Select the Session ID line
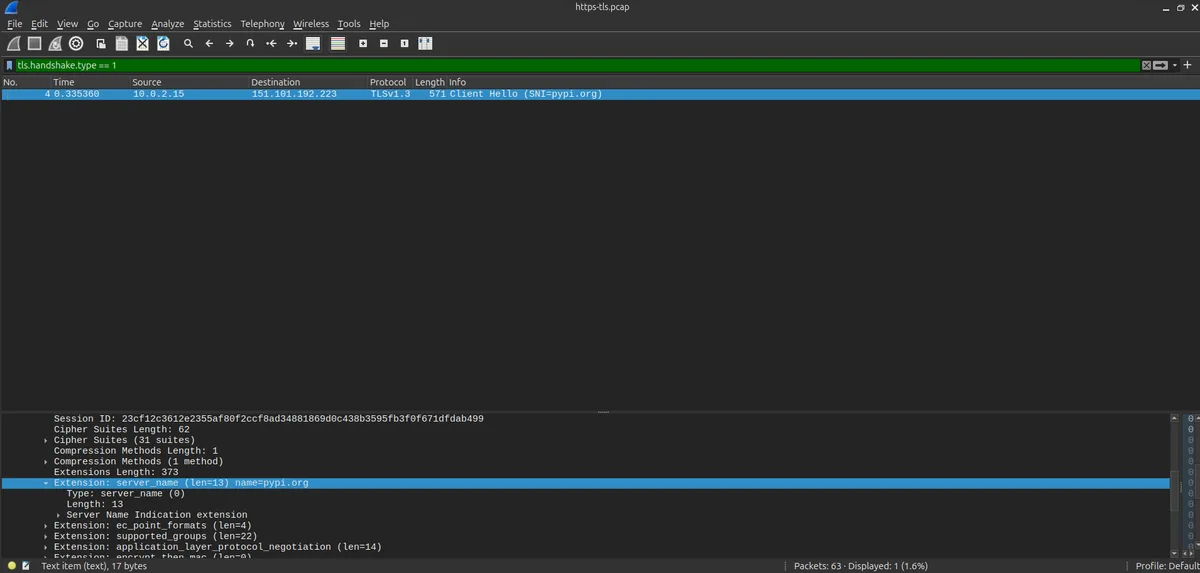 (269, 419)
